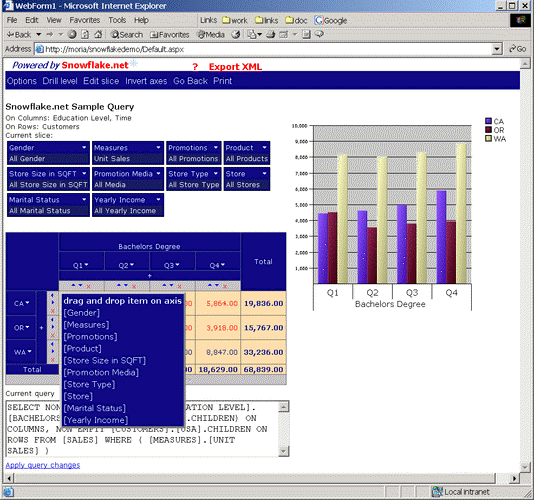Click the plus icon beside OR row
Image resolution: width=534 pixels, height=500 pixels.
pos(41,328)
